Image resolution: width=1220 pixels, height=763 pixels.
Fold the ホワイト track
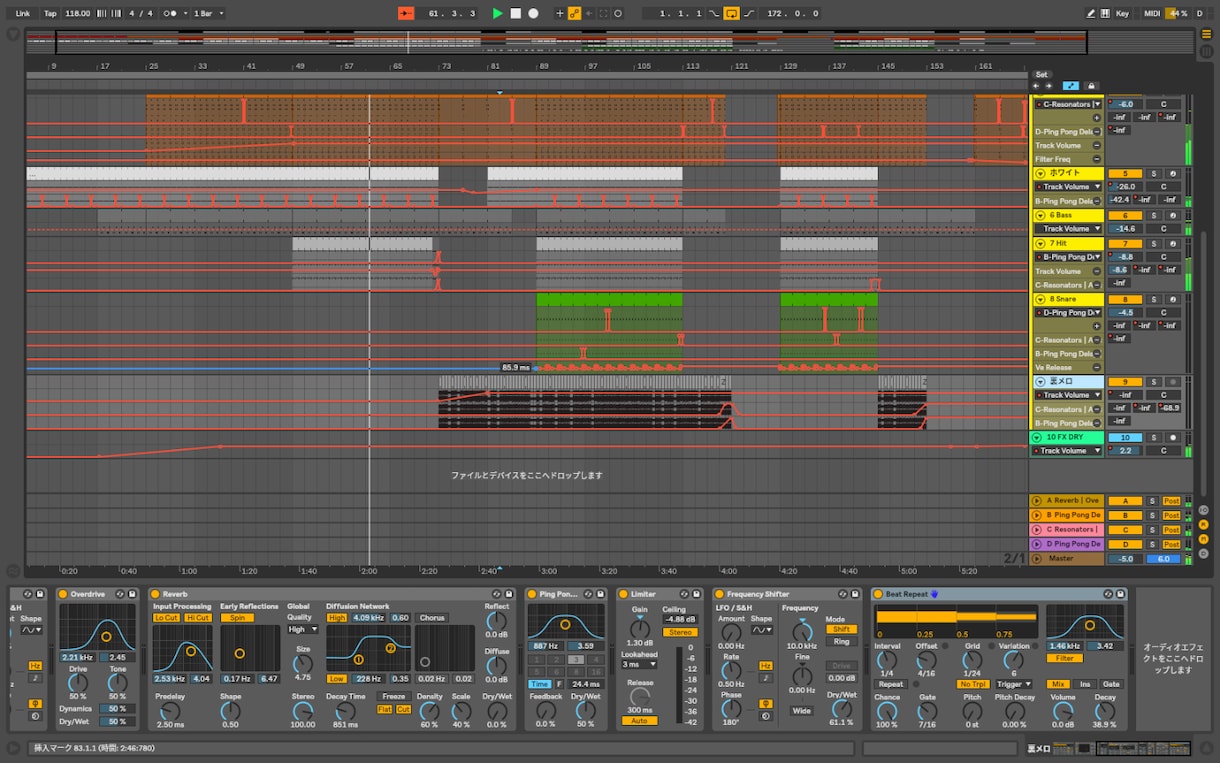[x=1040, y=173]
